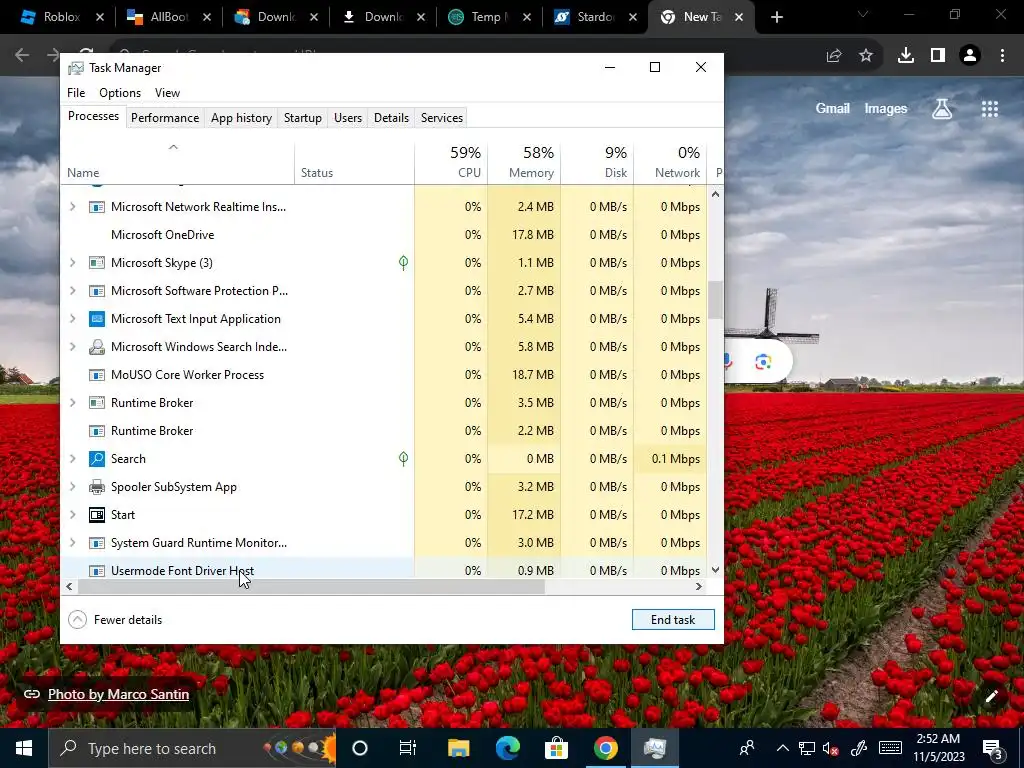Screen dimensions: 1024x768
Task: Open Microsoft Store from taskbar
Action: coord(556,748)
